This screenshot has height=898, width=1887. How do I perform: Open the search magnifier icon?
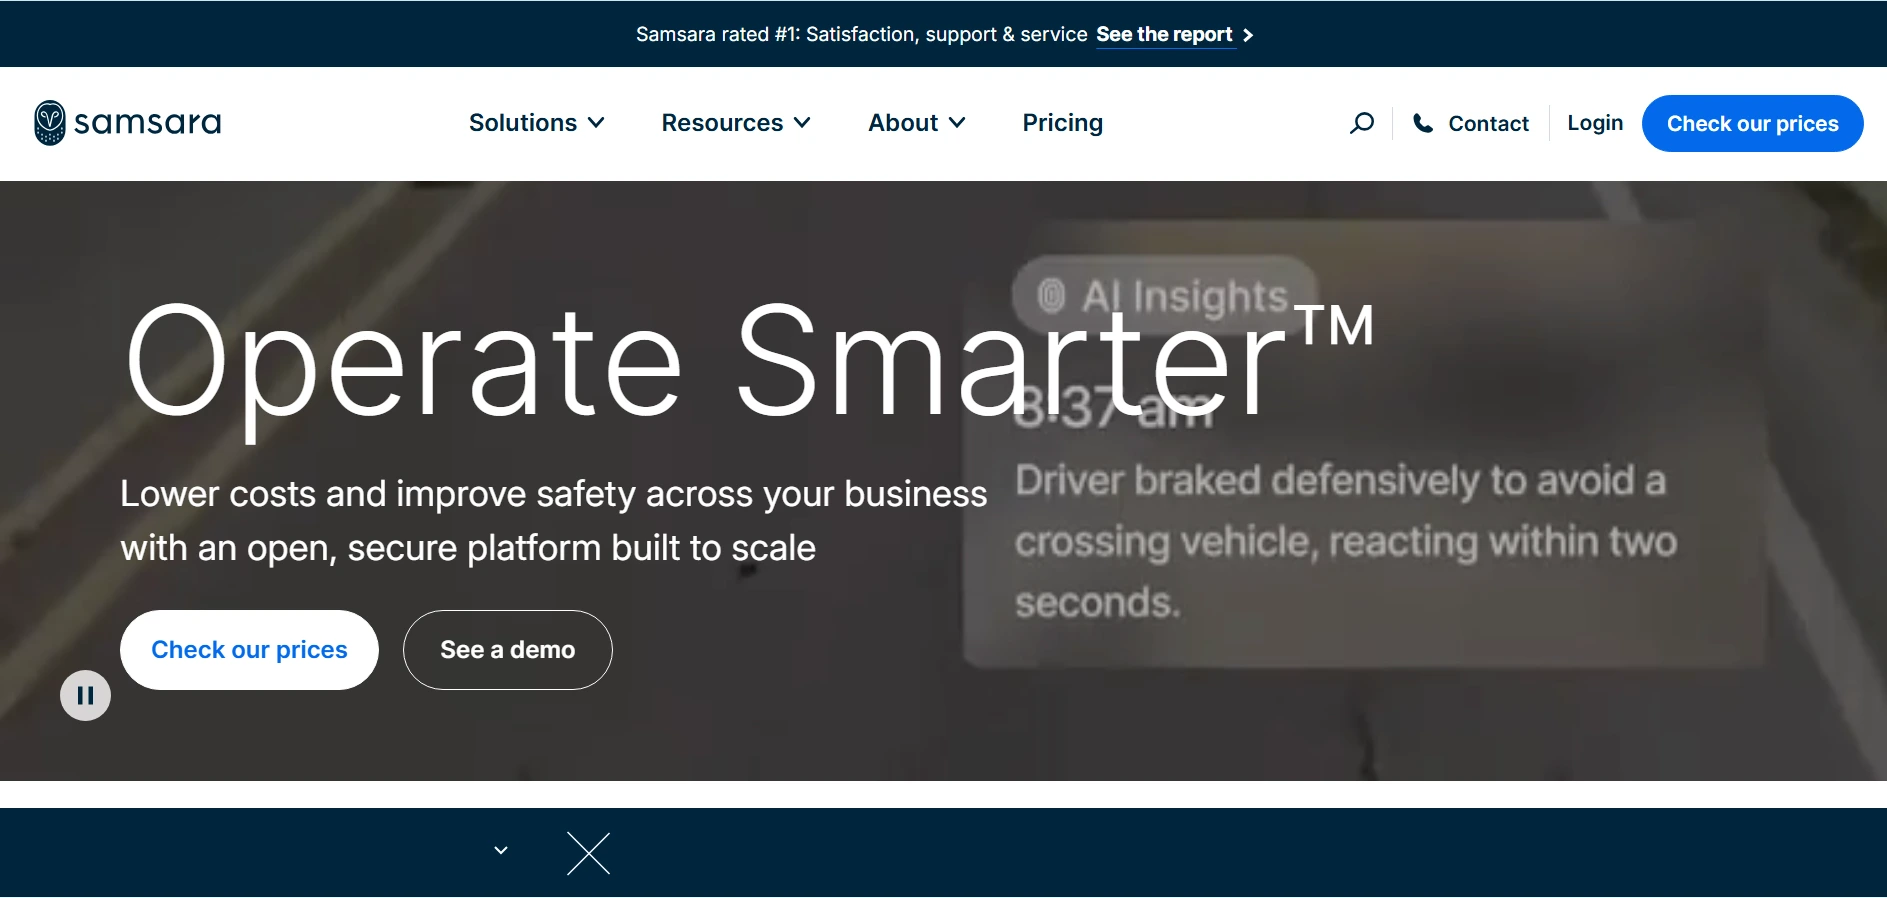coord(1361,123)
